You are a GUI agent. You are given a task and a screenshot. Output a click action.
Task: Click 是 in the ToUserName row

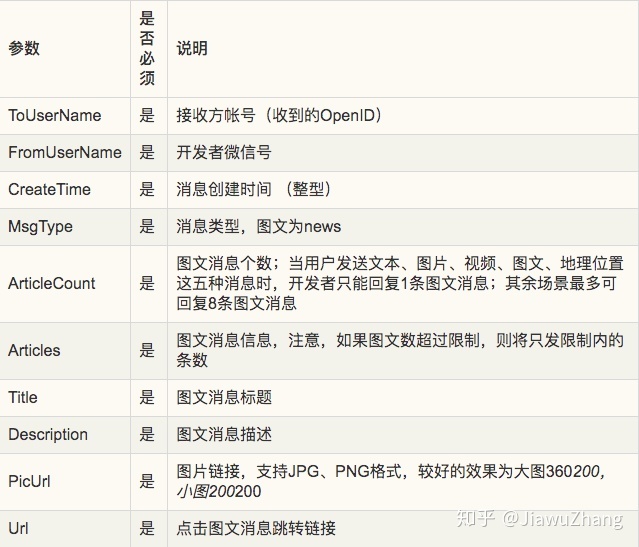click(x=147, y=116)
